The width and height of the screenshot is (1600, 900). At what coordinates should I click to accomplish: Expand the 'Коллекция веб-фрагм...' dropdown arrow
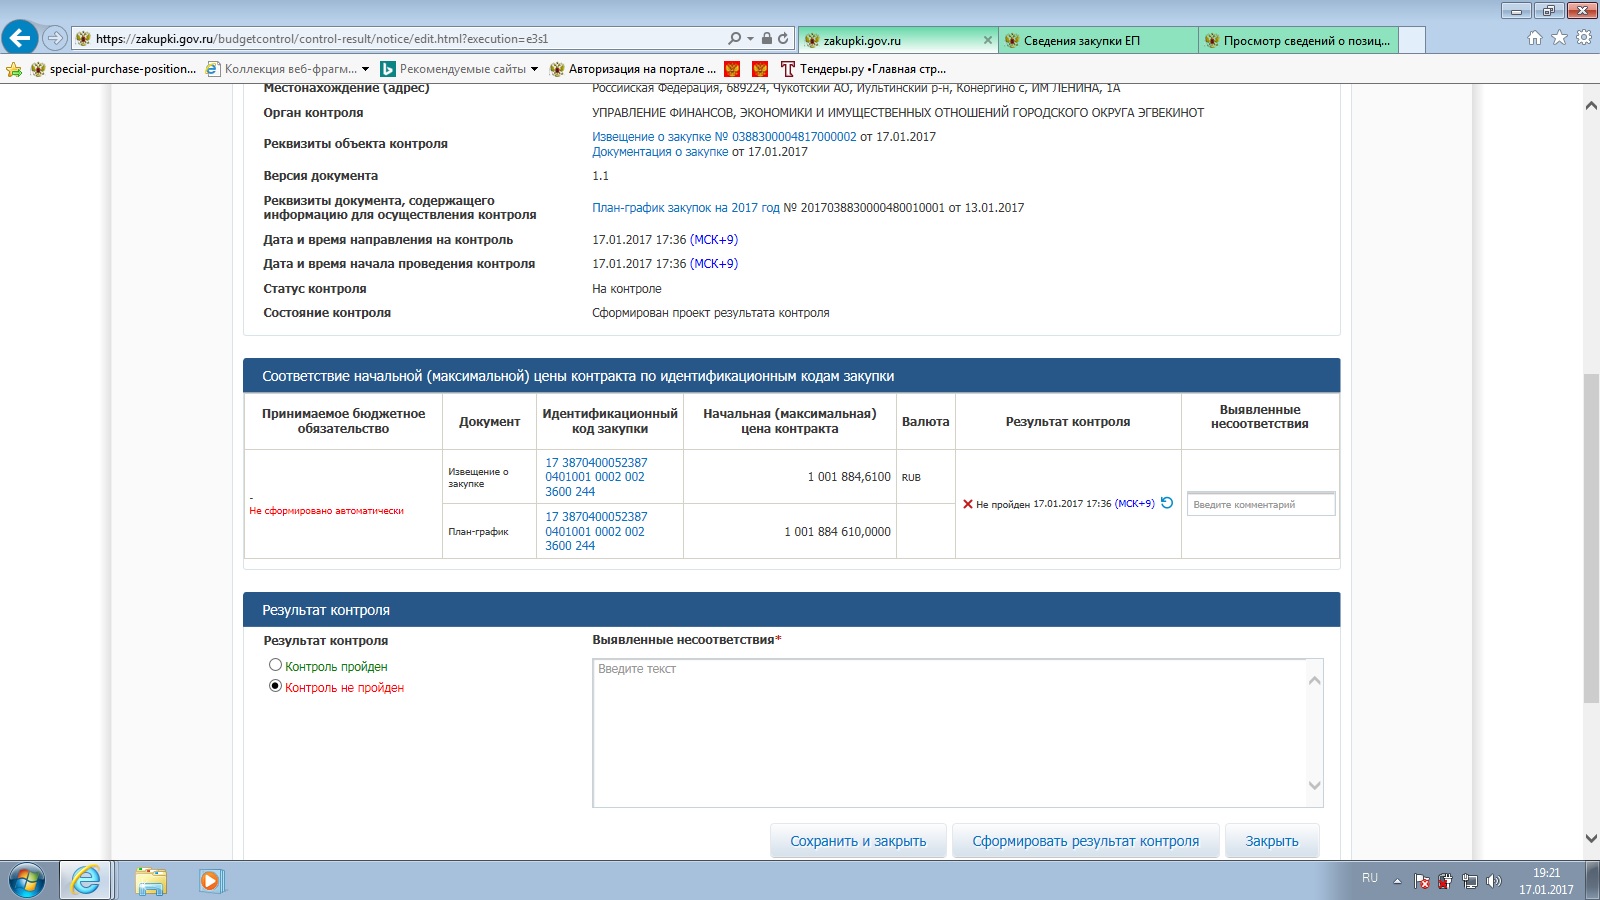click(365, 69)
